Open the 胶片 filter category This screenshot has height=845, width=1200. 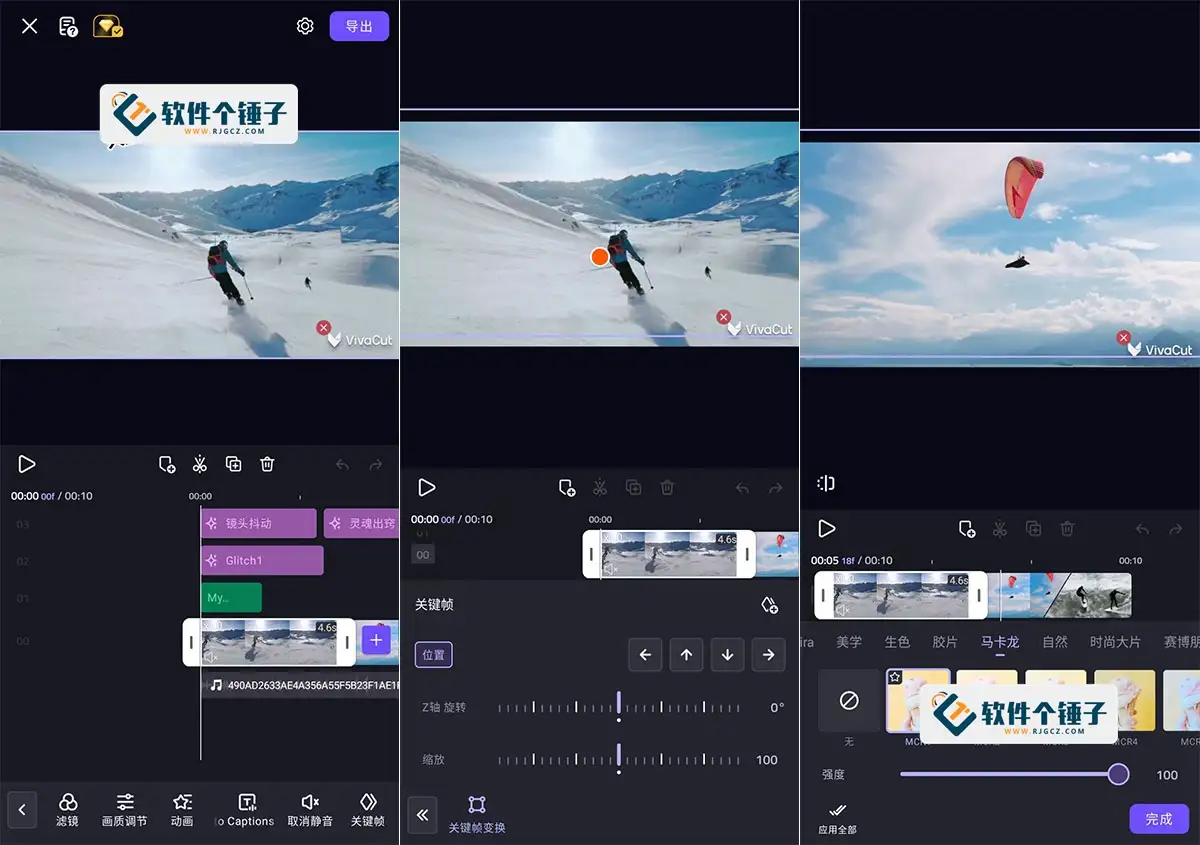945,642
